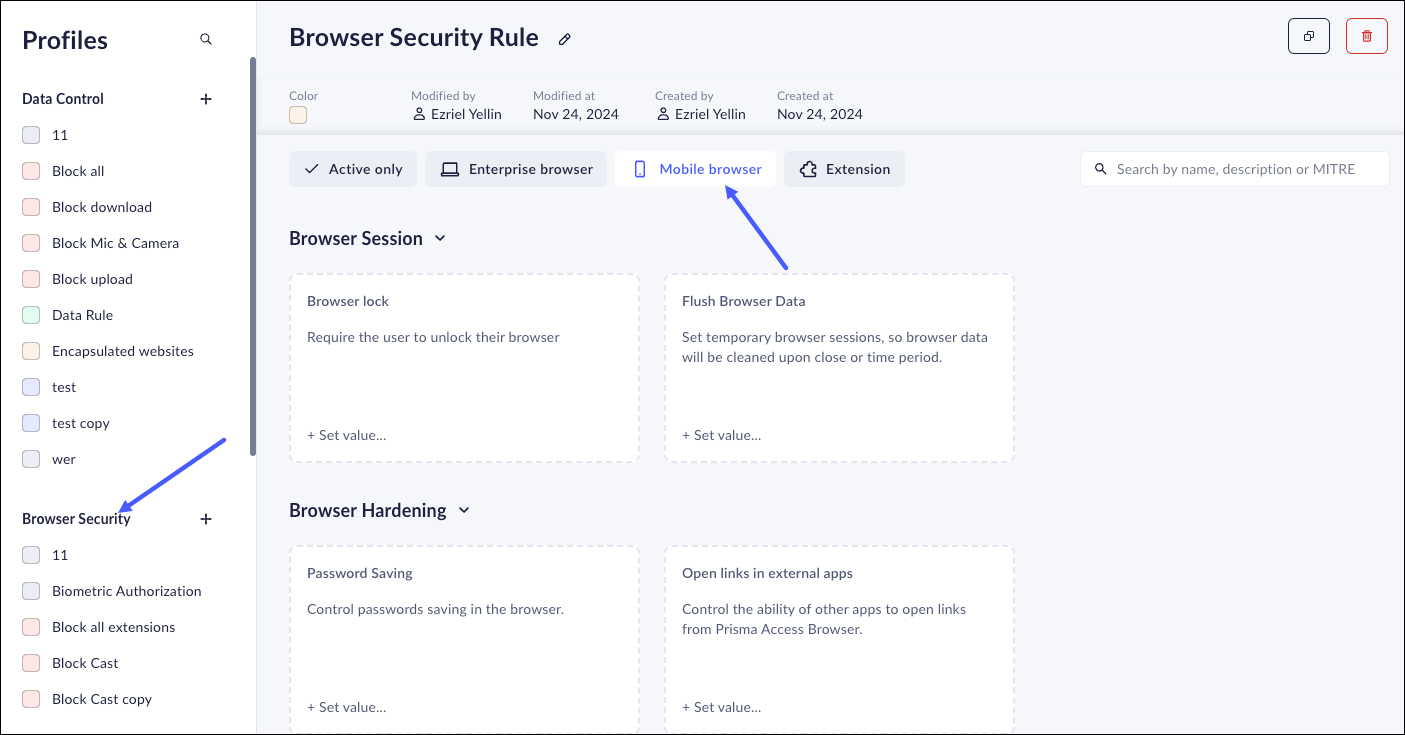Collapse the Browser Hardening section
The height and width of the screenshot is (735, 1405).
(x=464, y=511)
